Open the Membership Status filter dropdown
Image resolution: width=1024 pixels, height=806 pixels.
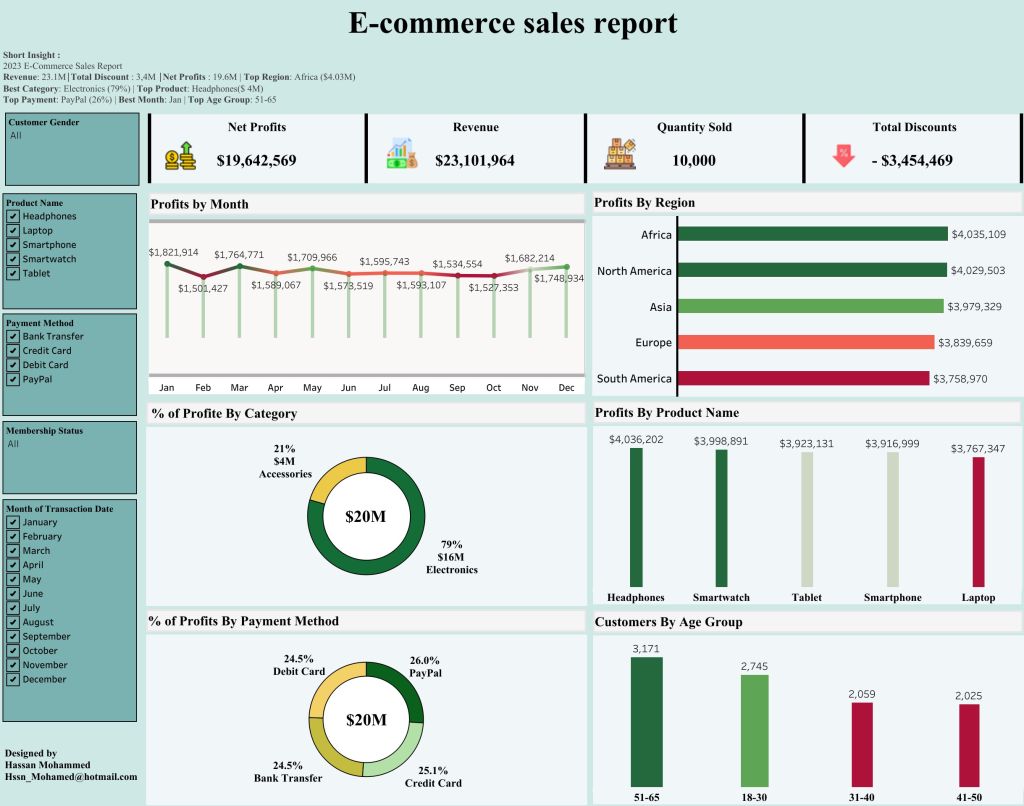tap(70, 443)
